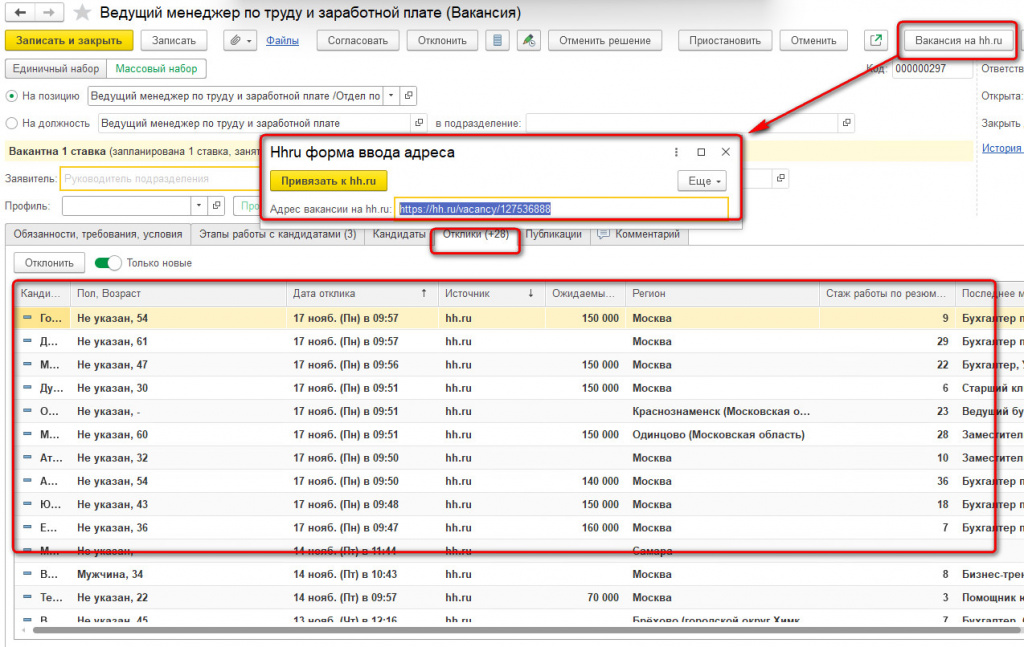Screen dimensions: 1024x647
Task: Select the 'На должность' radio button
Action: (12, 123)
